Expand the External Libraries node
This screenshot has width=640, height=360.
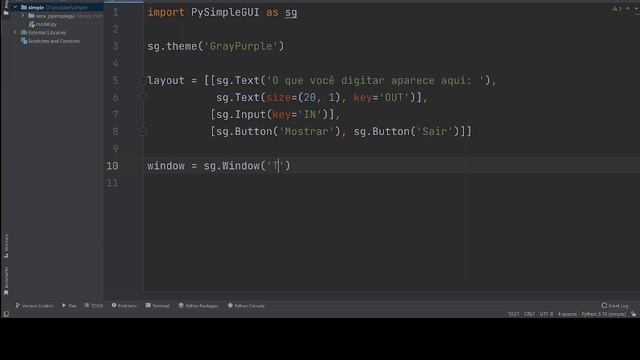(15, 32)
